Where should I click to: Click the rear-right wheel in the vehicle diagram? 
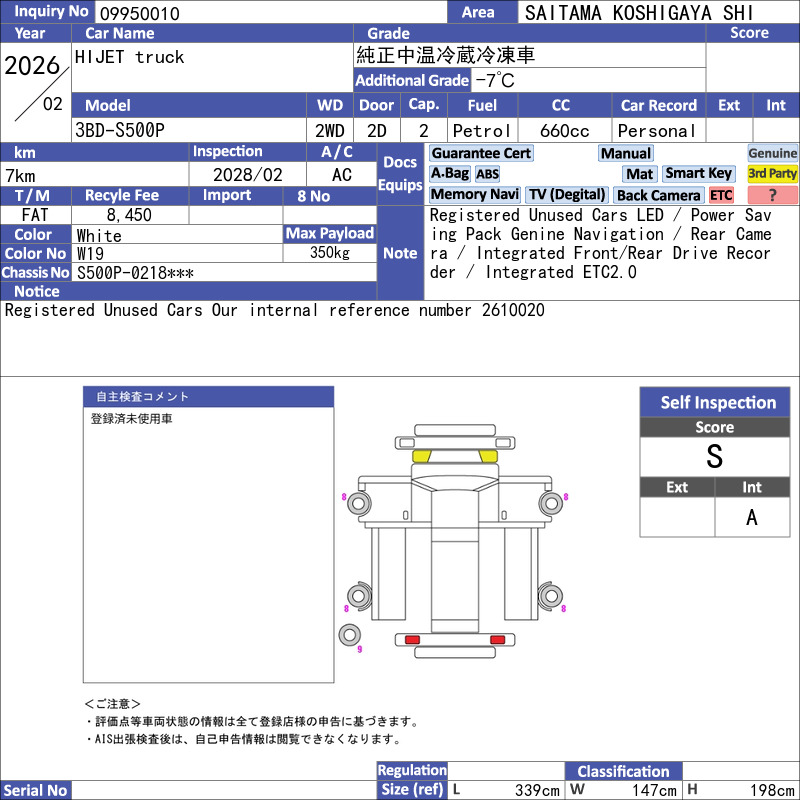(551, 595)
